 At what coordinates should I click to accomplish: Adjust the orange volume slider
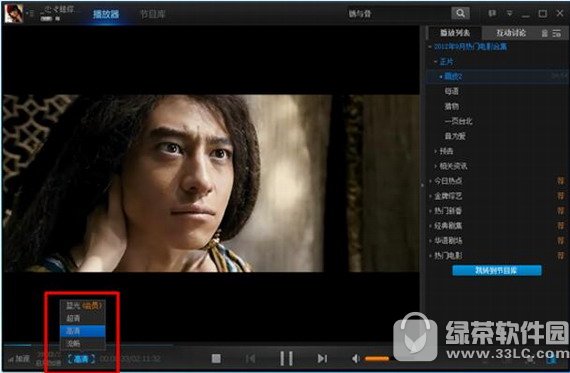pos(377,359)
